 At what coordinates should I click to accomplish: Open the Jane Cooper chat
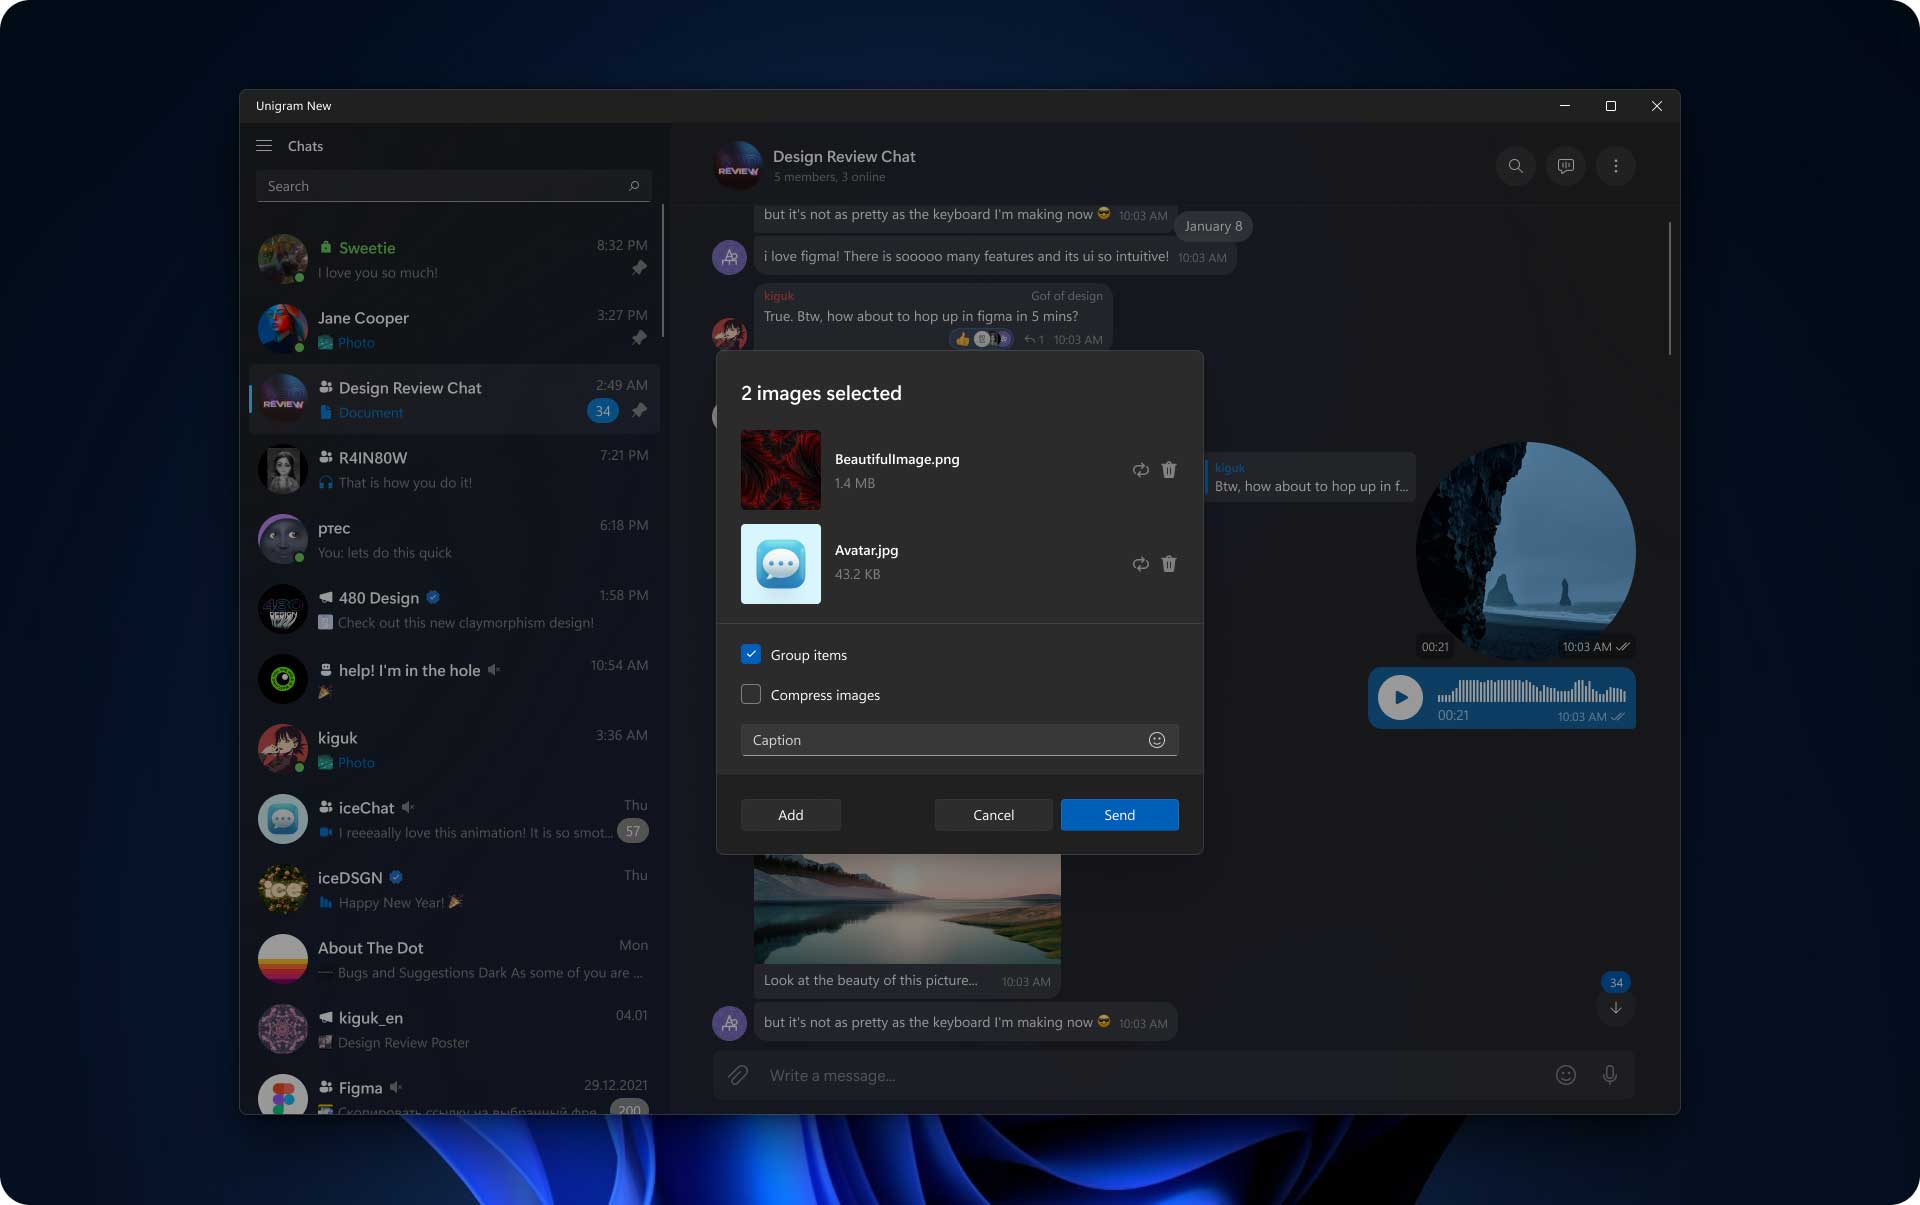click(x=454, y=330)
